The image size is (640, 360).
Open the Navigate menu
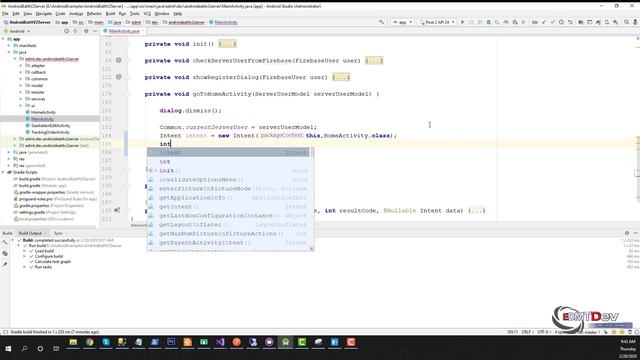(x=44, y=13)
